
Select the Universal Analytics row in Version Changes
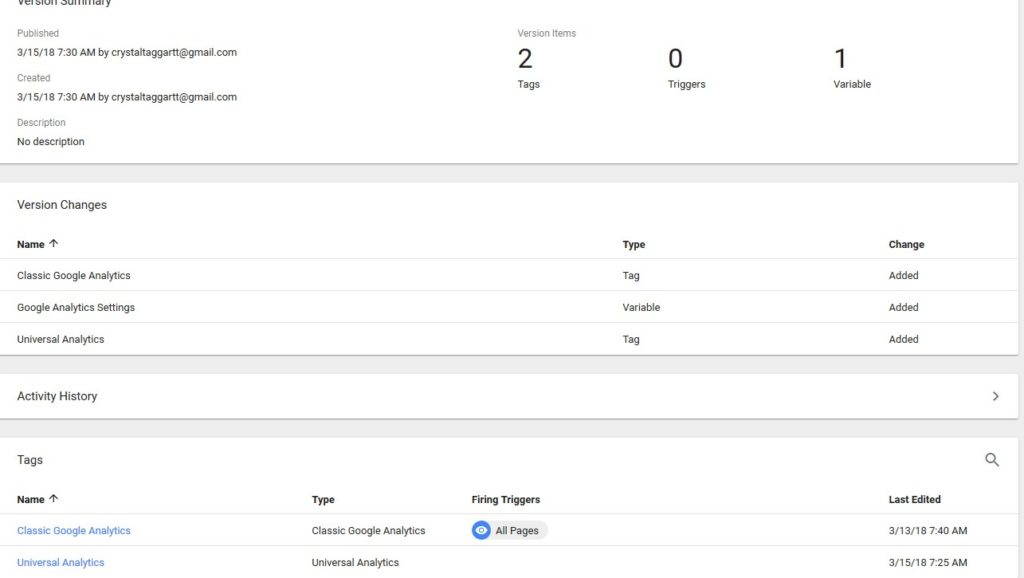[x=509, y=339]
